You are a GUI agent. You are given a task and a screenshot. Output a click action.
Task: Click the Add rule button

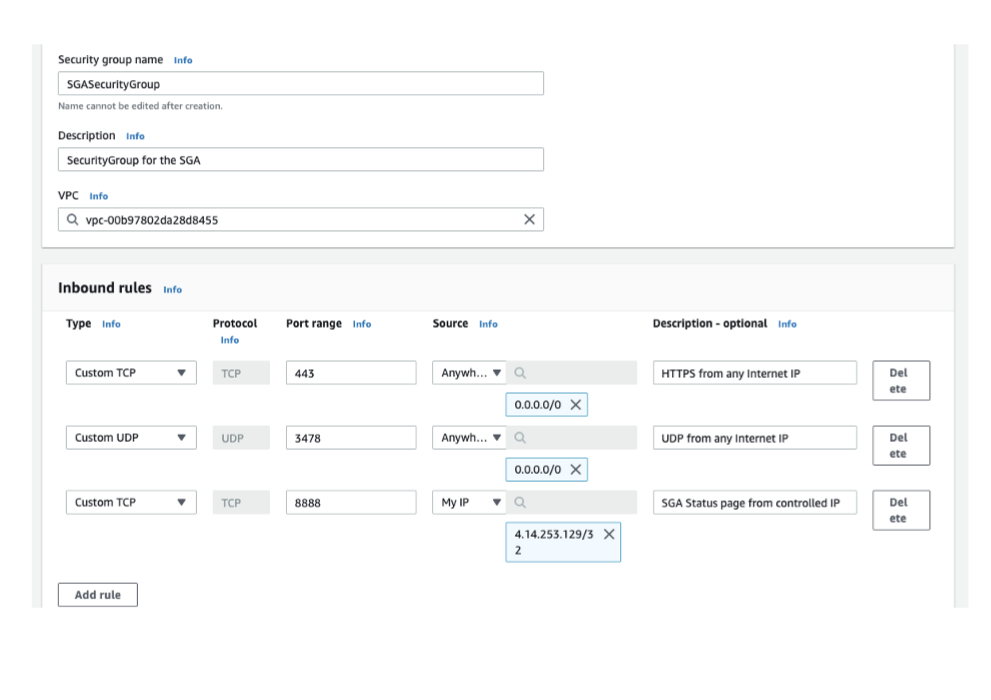coord(97,595)
